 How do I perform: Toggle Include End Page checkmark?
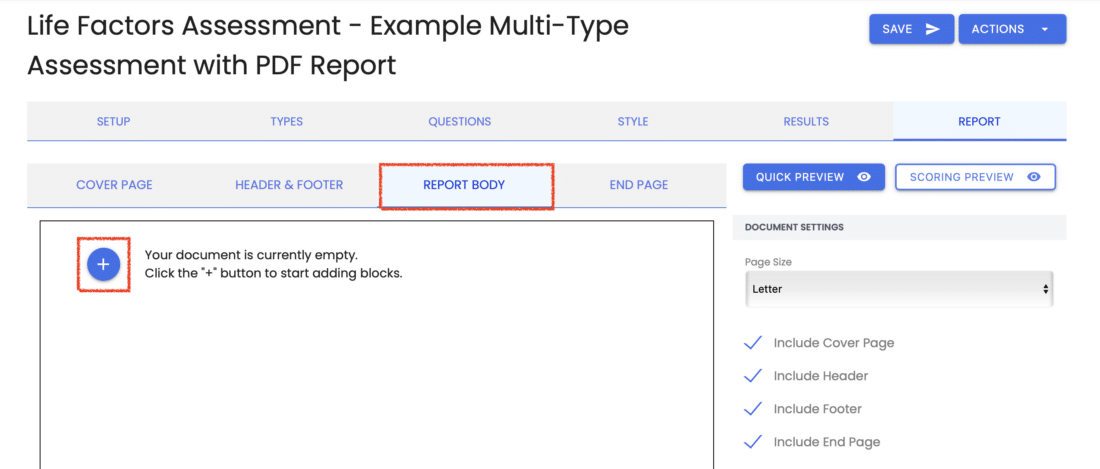[x=753, y=442]
